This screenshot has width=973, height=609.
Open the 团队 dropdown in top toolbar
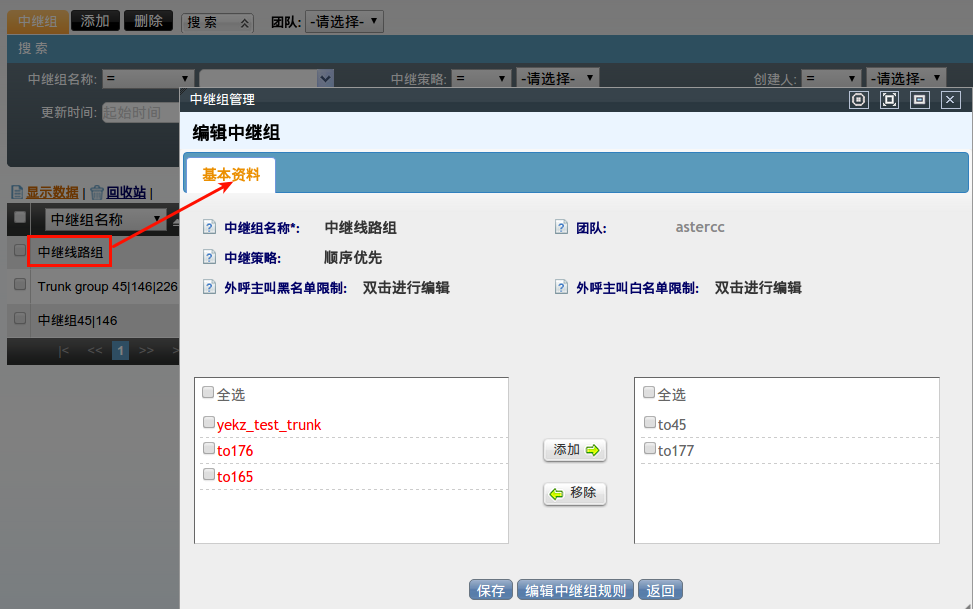(344, 20)
